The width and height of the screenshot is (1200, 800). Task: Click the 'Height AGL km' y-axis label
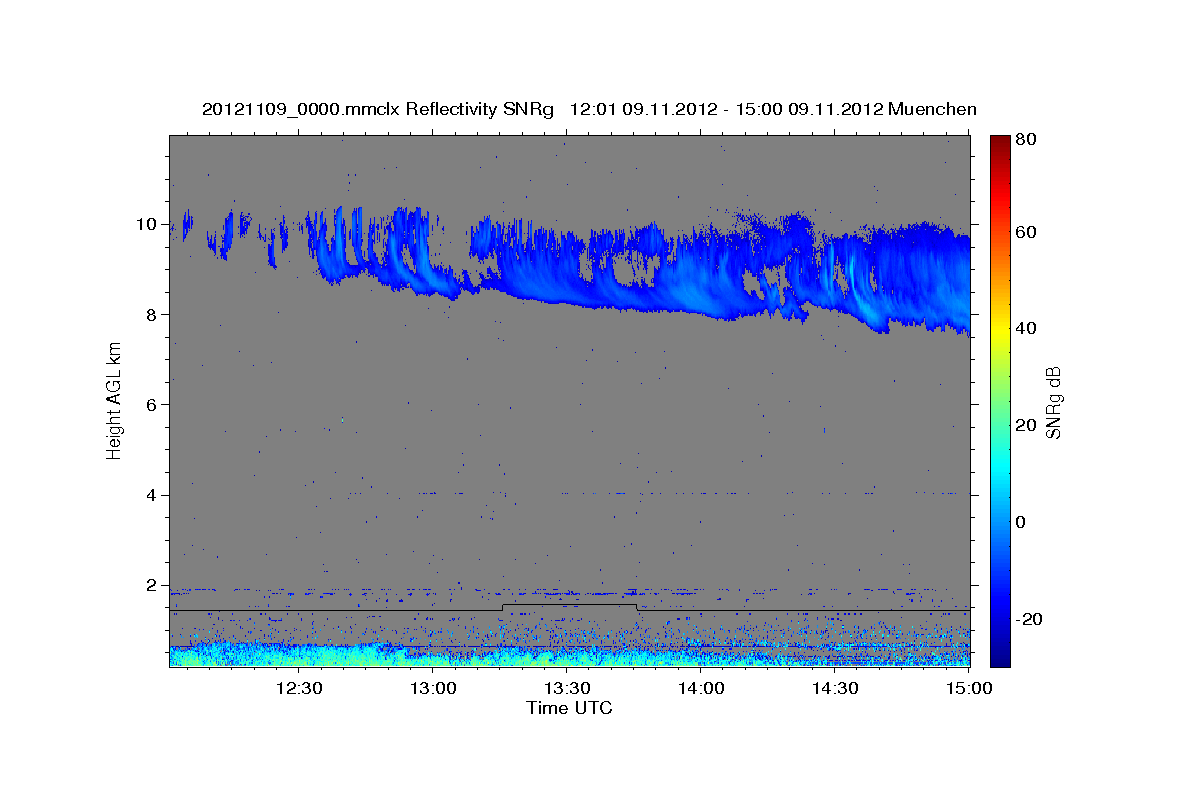pos(114,400)
